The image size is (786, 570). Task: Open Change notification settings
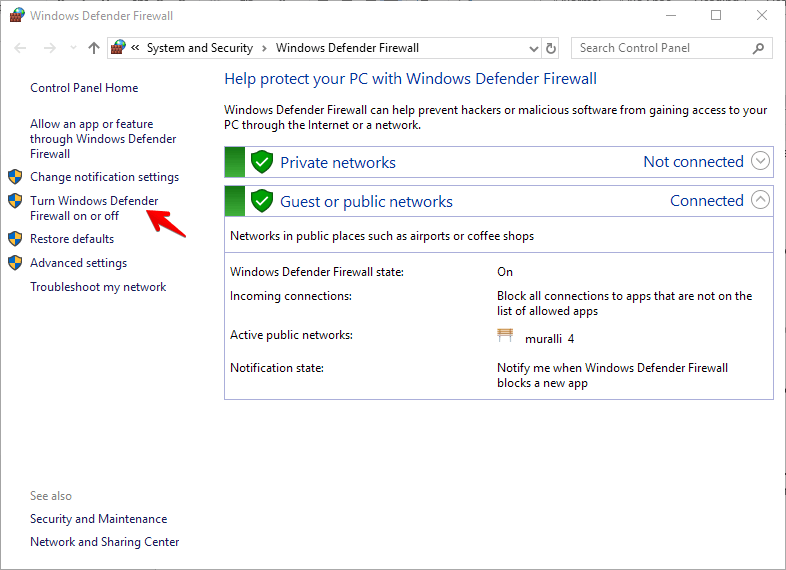click(x=104, y=177)
